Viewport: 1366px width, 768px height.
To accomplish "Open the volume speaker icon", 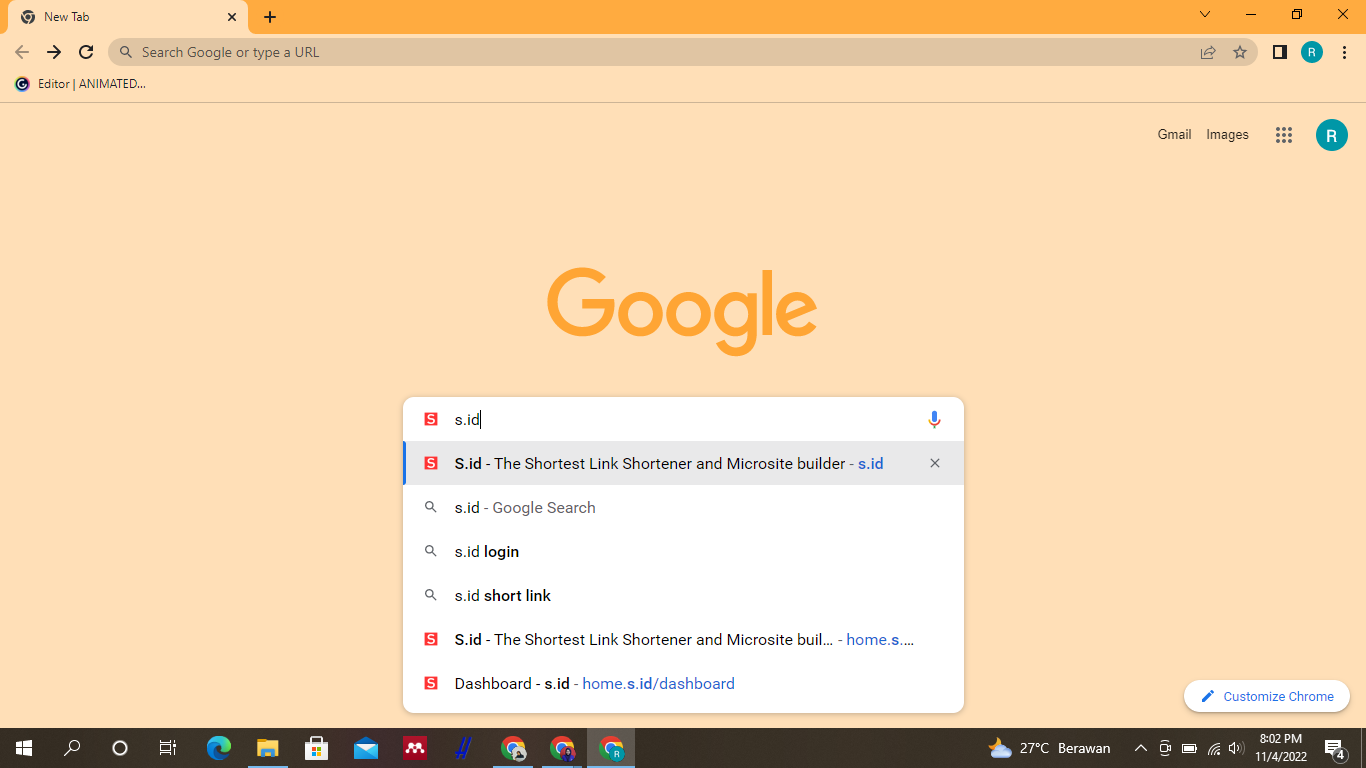I will [x=1236, y=748].
